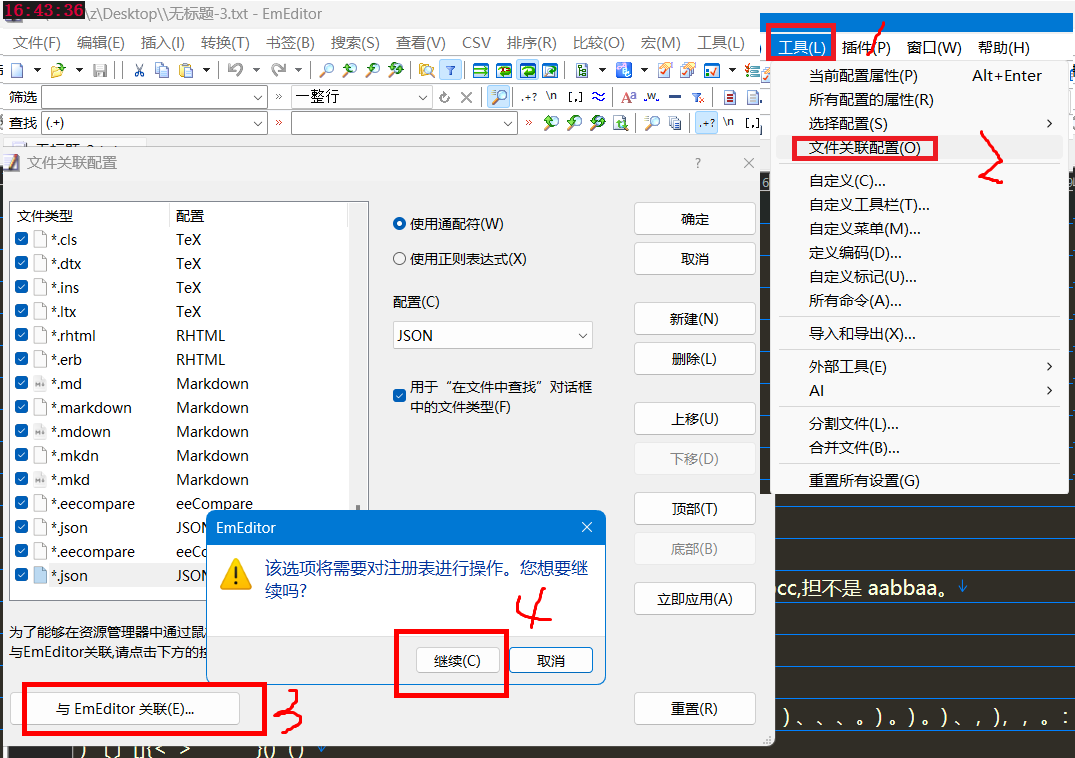Click the 确定 button
This screenshot has height=758, width=1075.
pyautogui.click(x=694, y=219)
